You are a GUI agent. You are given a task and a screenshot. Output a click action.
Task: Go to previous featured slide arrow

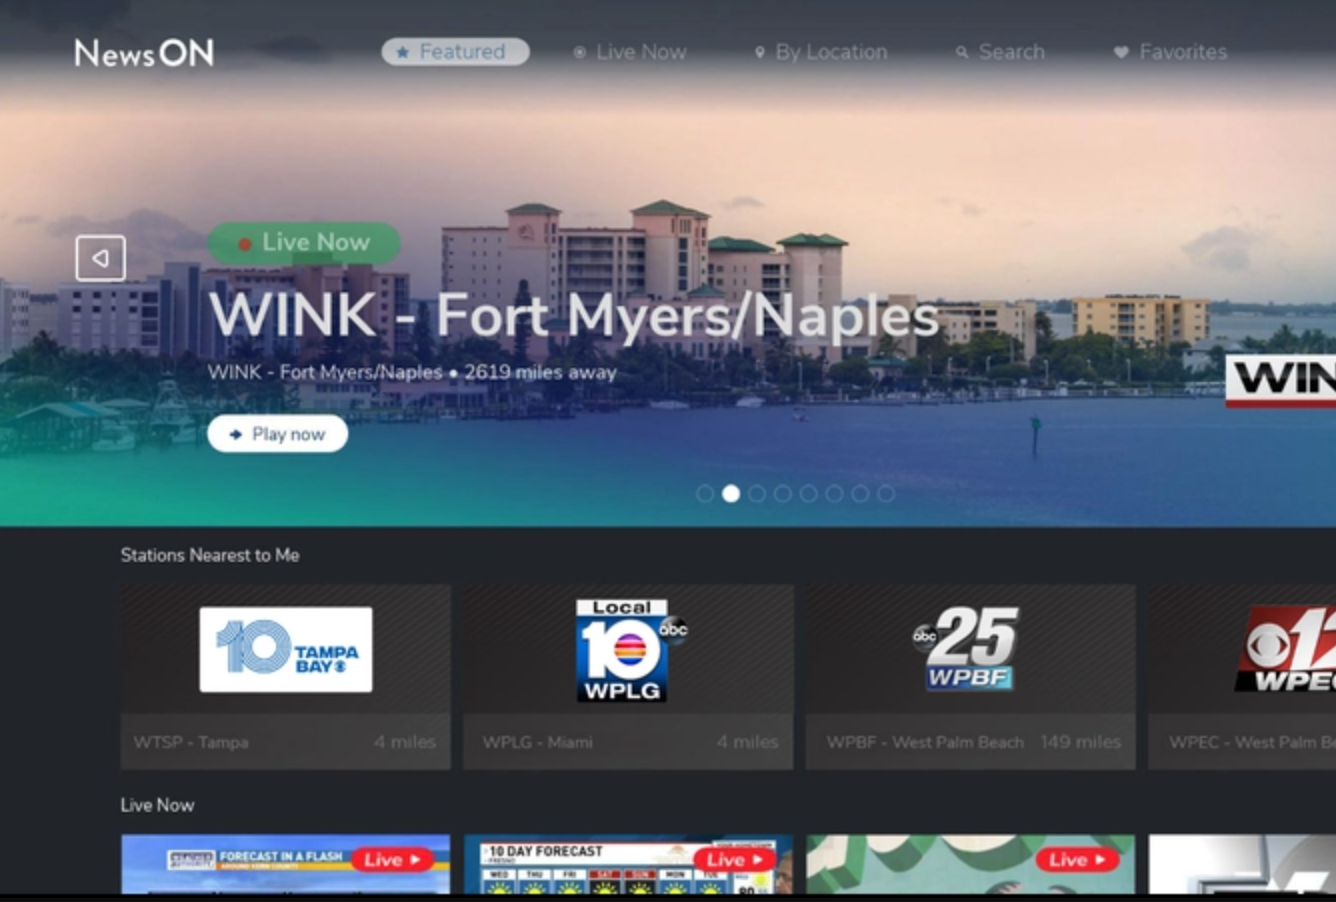(x=100, y=258)
